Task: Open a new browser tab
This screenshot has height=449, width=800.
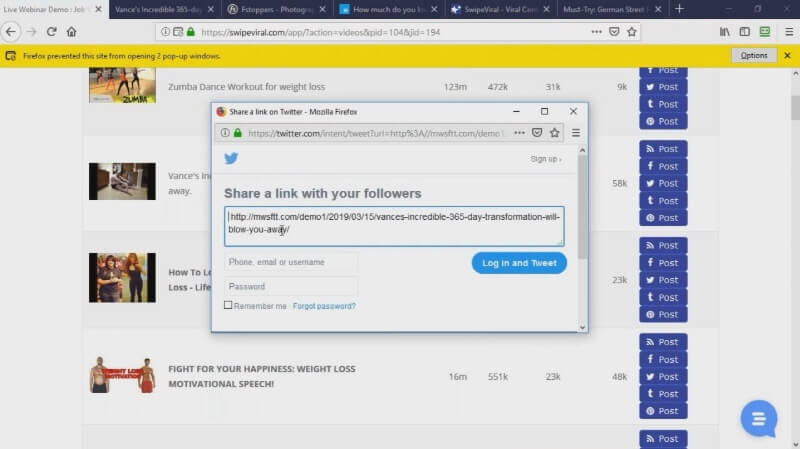Action: click(679, 9)
